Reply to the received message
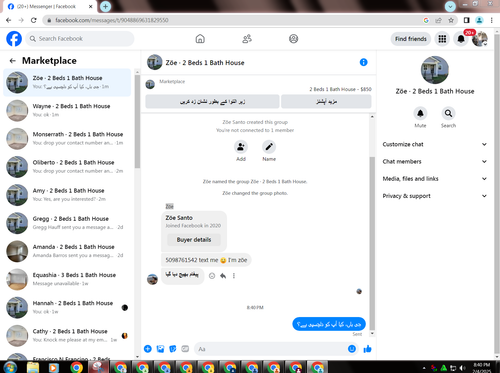This screenshot has height=373, width=500. point(223,276)
